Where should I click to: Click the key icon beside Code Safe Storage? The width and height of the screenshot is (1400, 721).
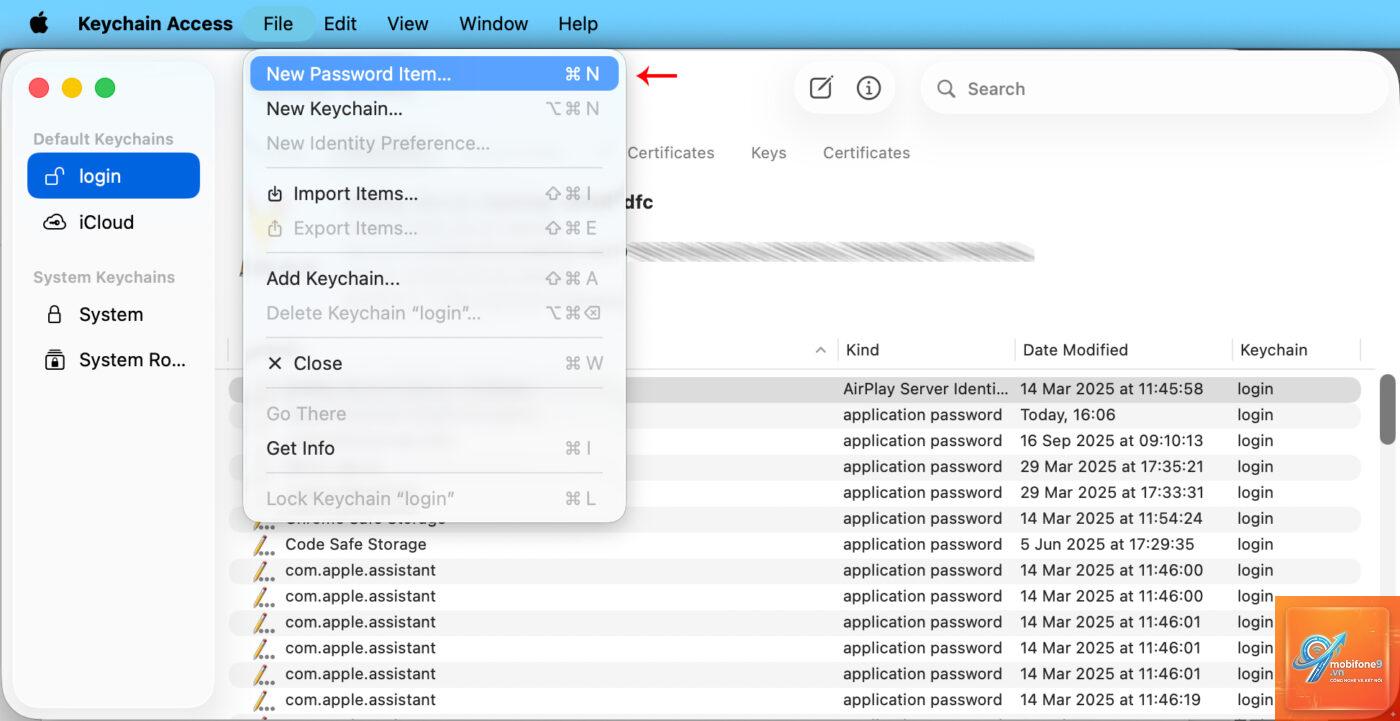263,545
